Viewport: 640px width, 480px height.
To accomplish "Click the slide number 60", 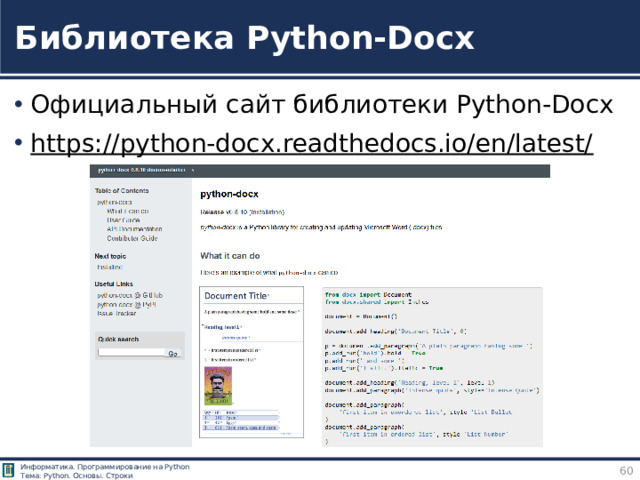I will 627,471.
